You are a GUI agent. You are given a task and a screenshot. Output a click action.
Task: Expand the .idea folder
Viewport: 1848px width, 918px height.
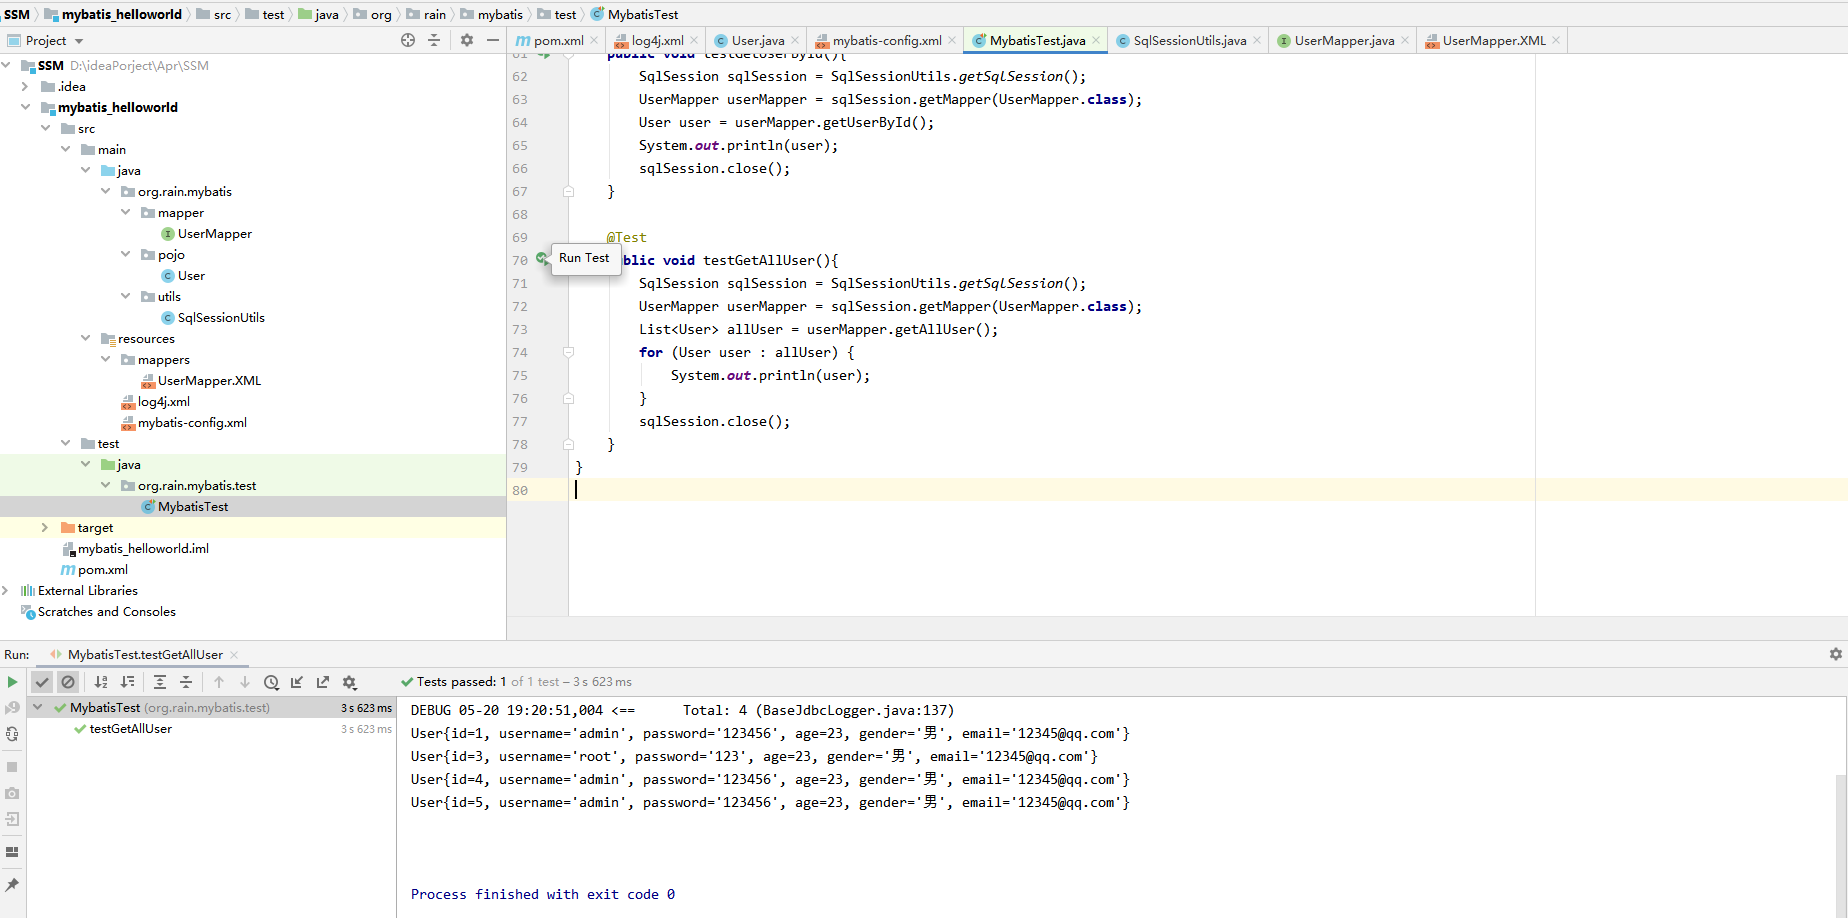[x=25, y=86]
